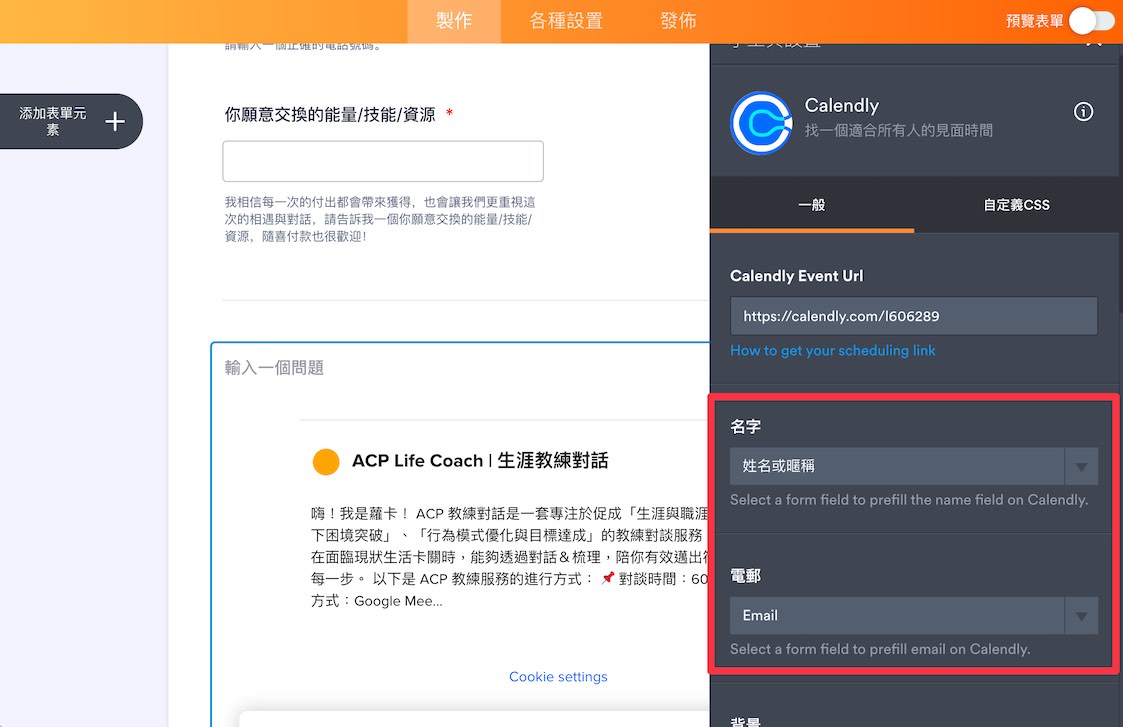The width and height of the screenshot is (1123, 727).
Task: Click the 輸入一個問題 question title field
Action: 274,367
